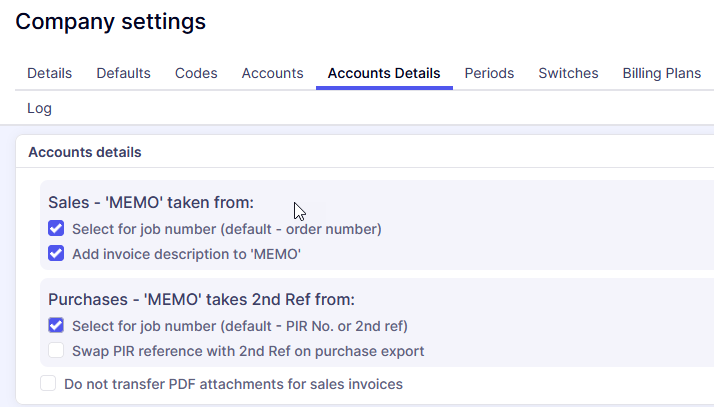Open the Periods tab
The image size is (714, 407).
tap(489, 73)
